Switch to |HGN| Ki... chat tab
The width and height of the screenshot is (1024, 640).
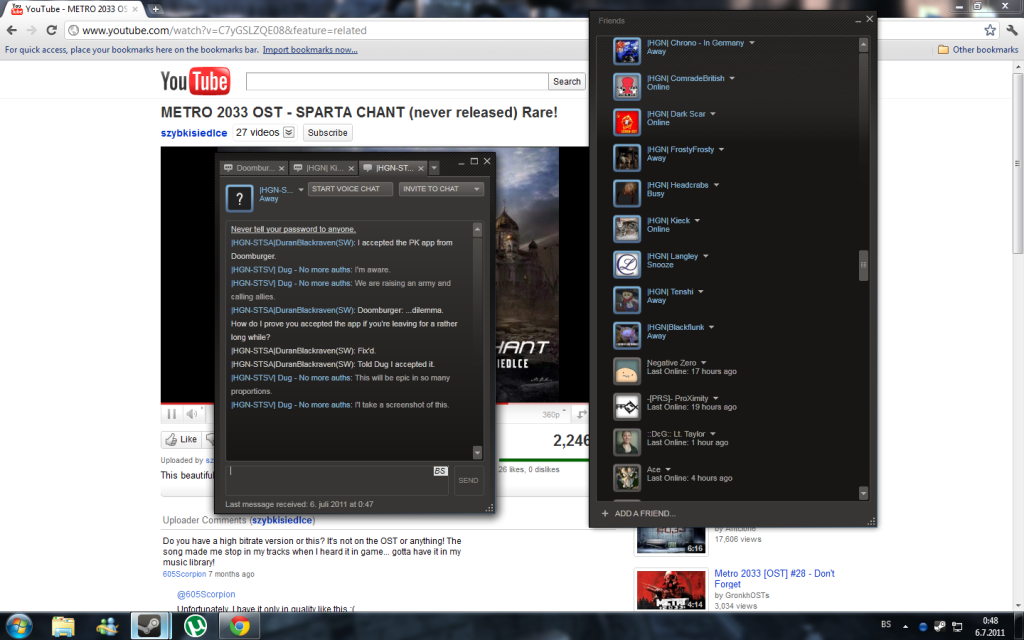tap(323, 168)
